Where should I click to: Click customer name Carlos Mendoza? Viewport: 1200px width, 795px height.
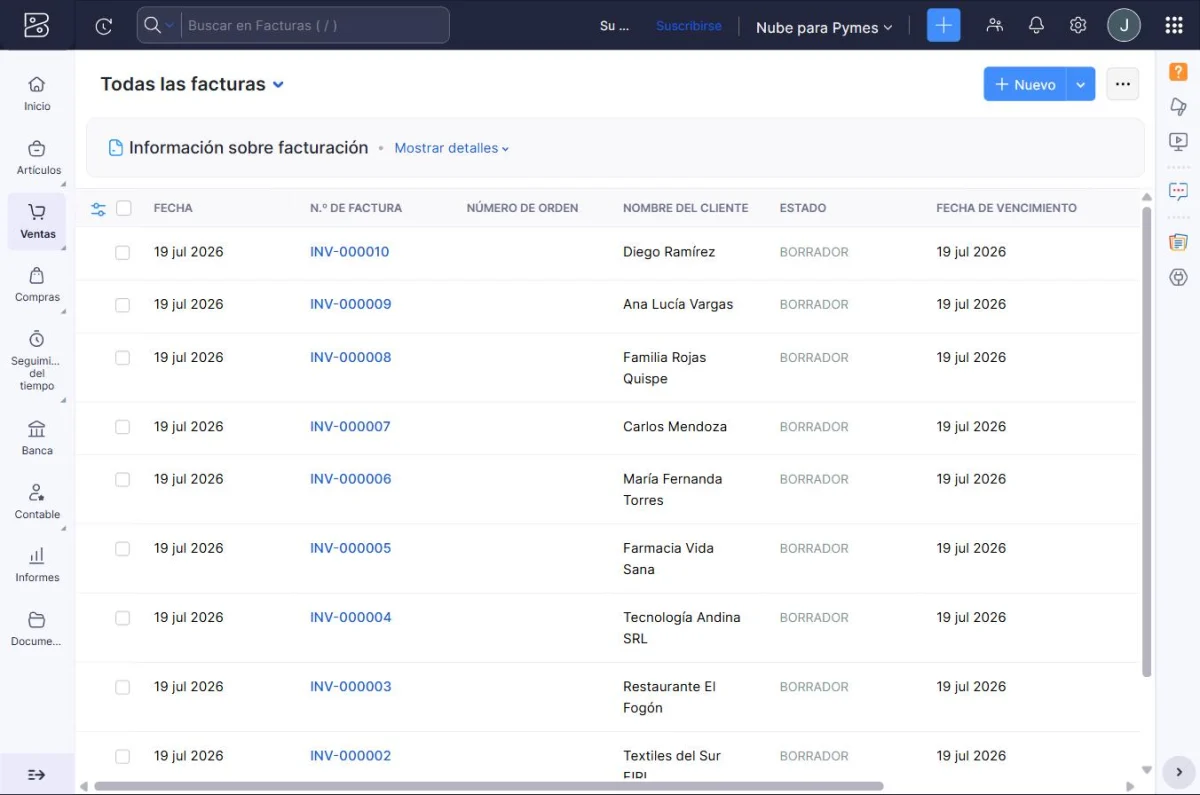(675, 426)
